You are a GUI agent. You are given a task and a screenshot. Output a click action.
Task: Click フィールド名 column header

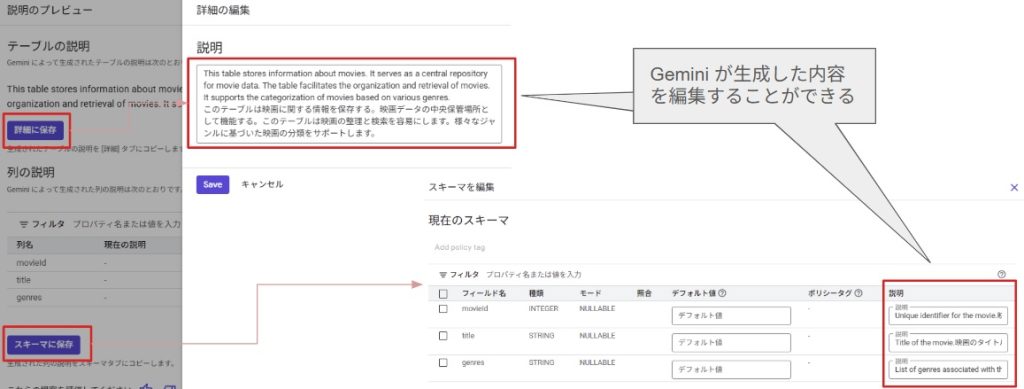(484, 294)
